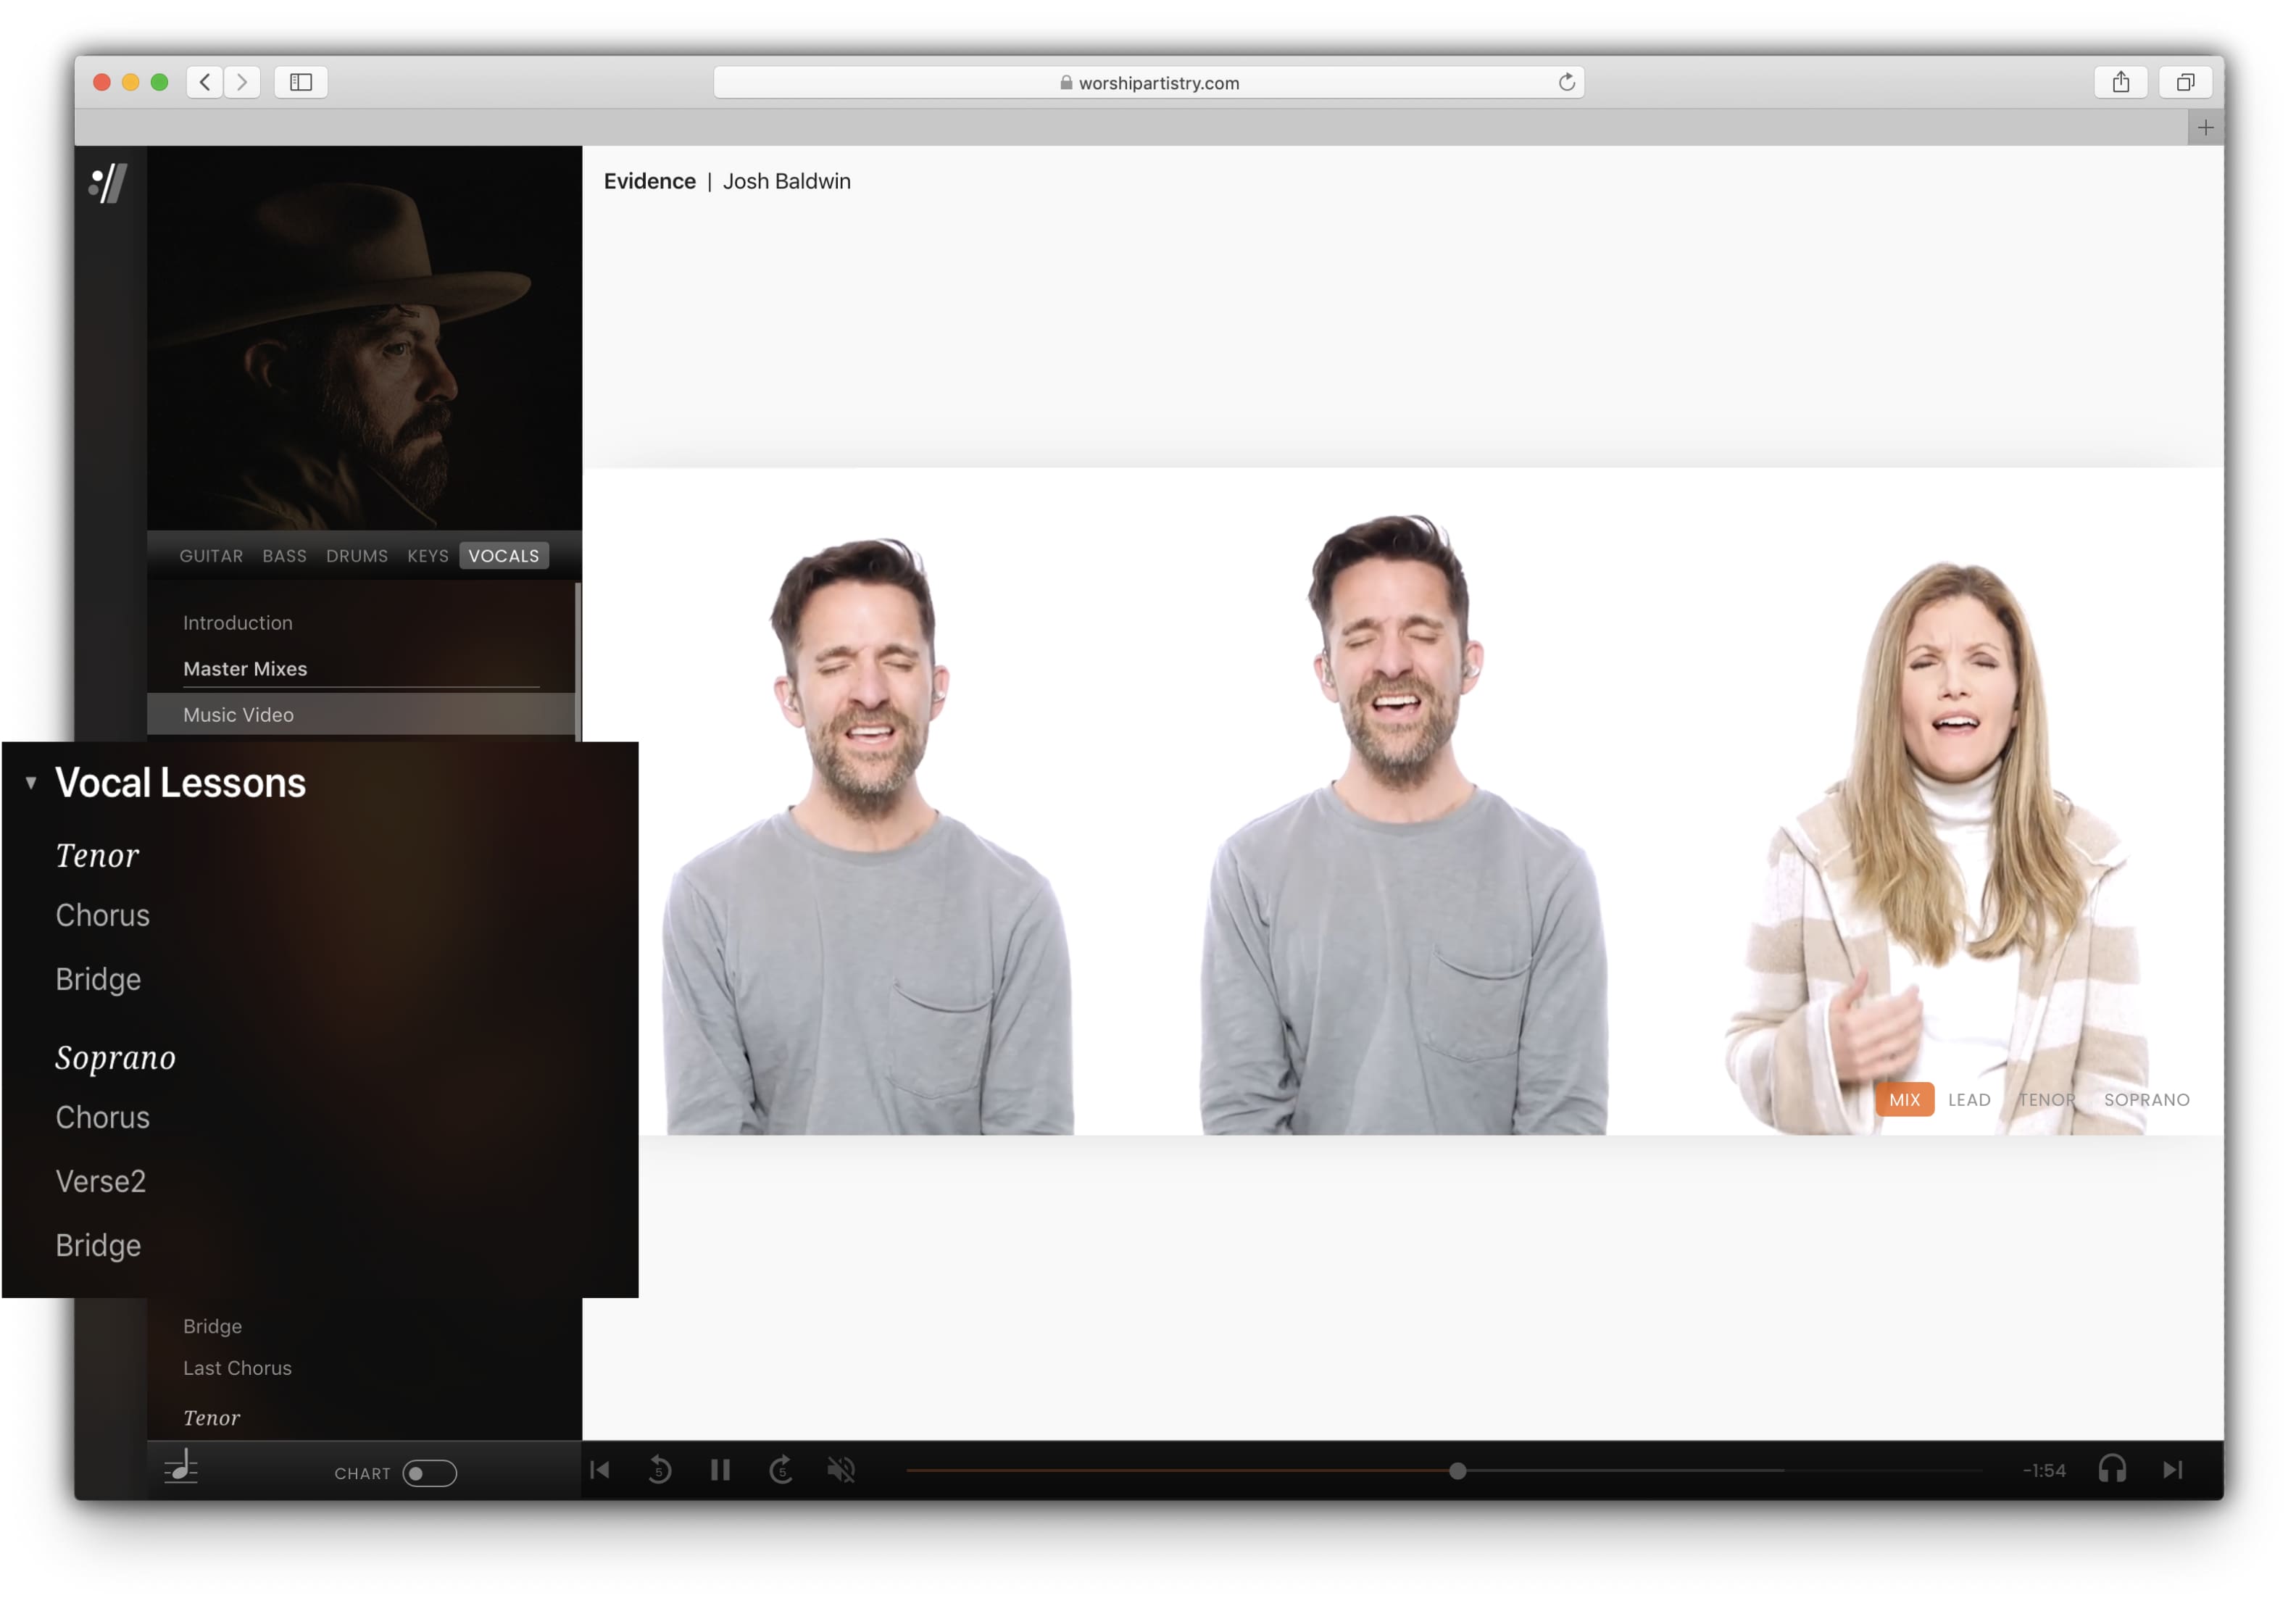
Task: Switch audio to the LEAD vocal mix
Action: click(1969, 1100)
